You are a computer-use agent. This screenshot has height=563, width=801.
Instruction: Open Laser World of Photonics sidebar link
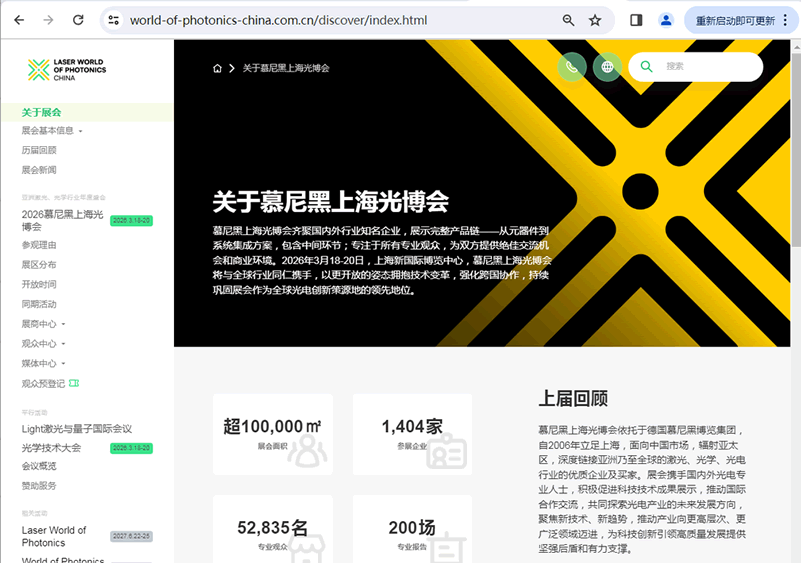pyautogui.click(x=54, y=536)
